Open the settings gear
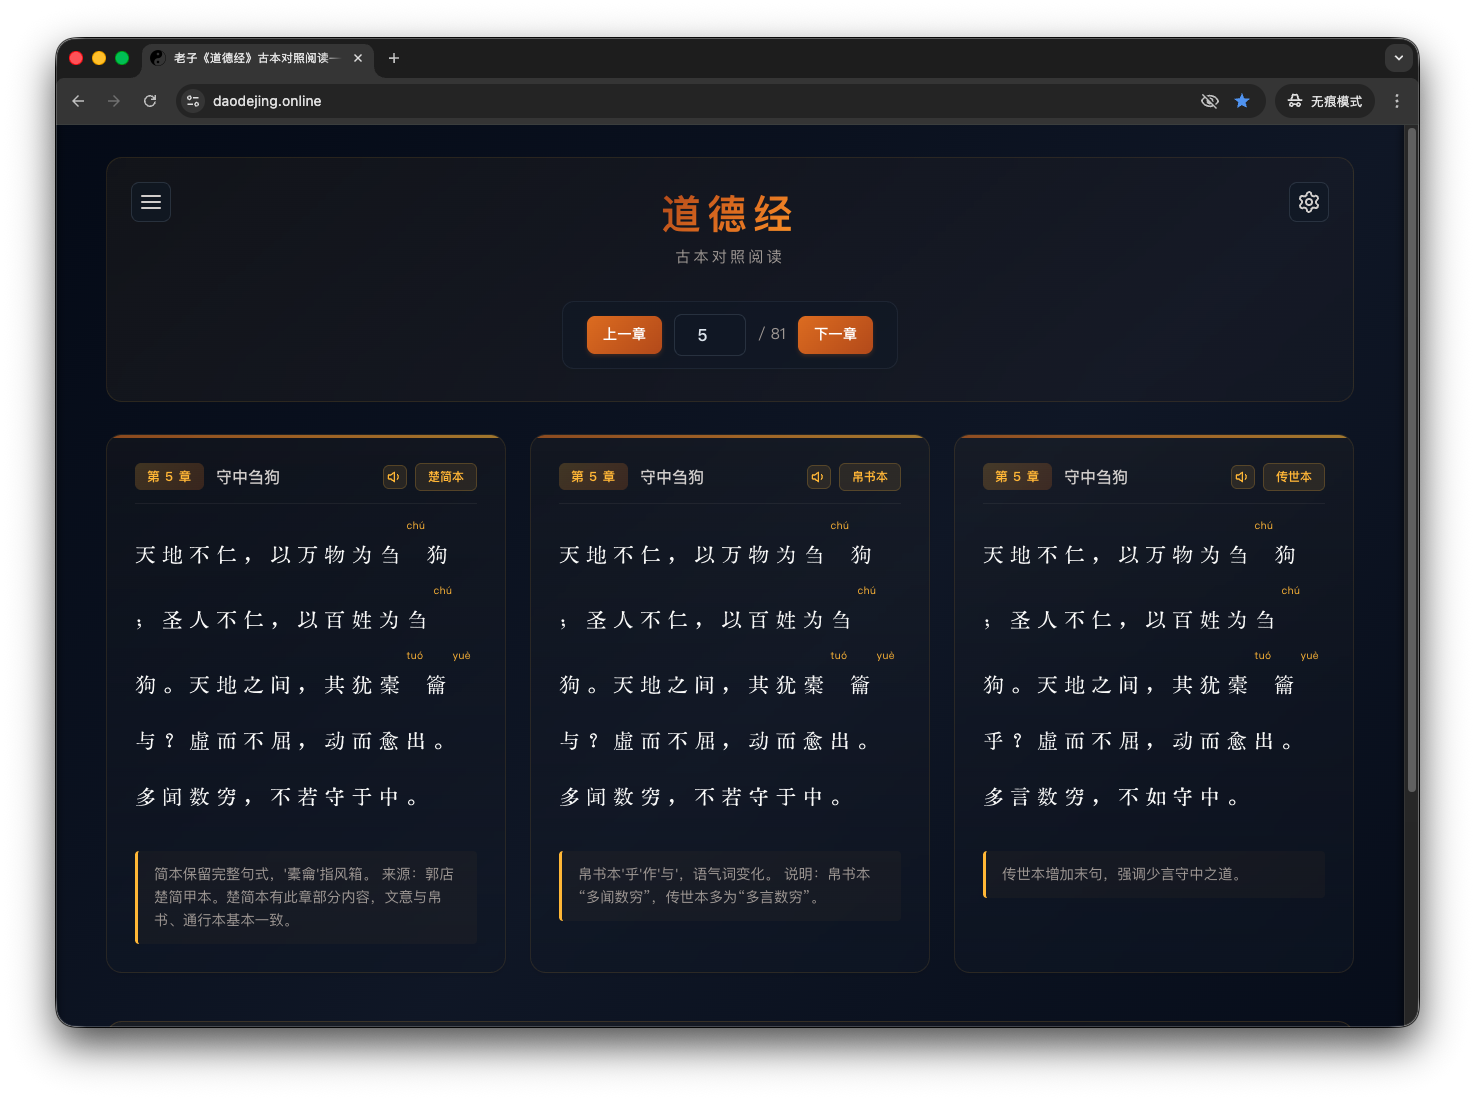 [1308, 202]
